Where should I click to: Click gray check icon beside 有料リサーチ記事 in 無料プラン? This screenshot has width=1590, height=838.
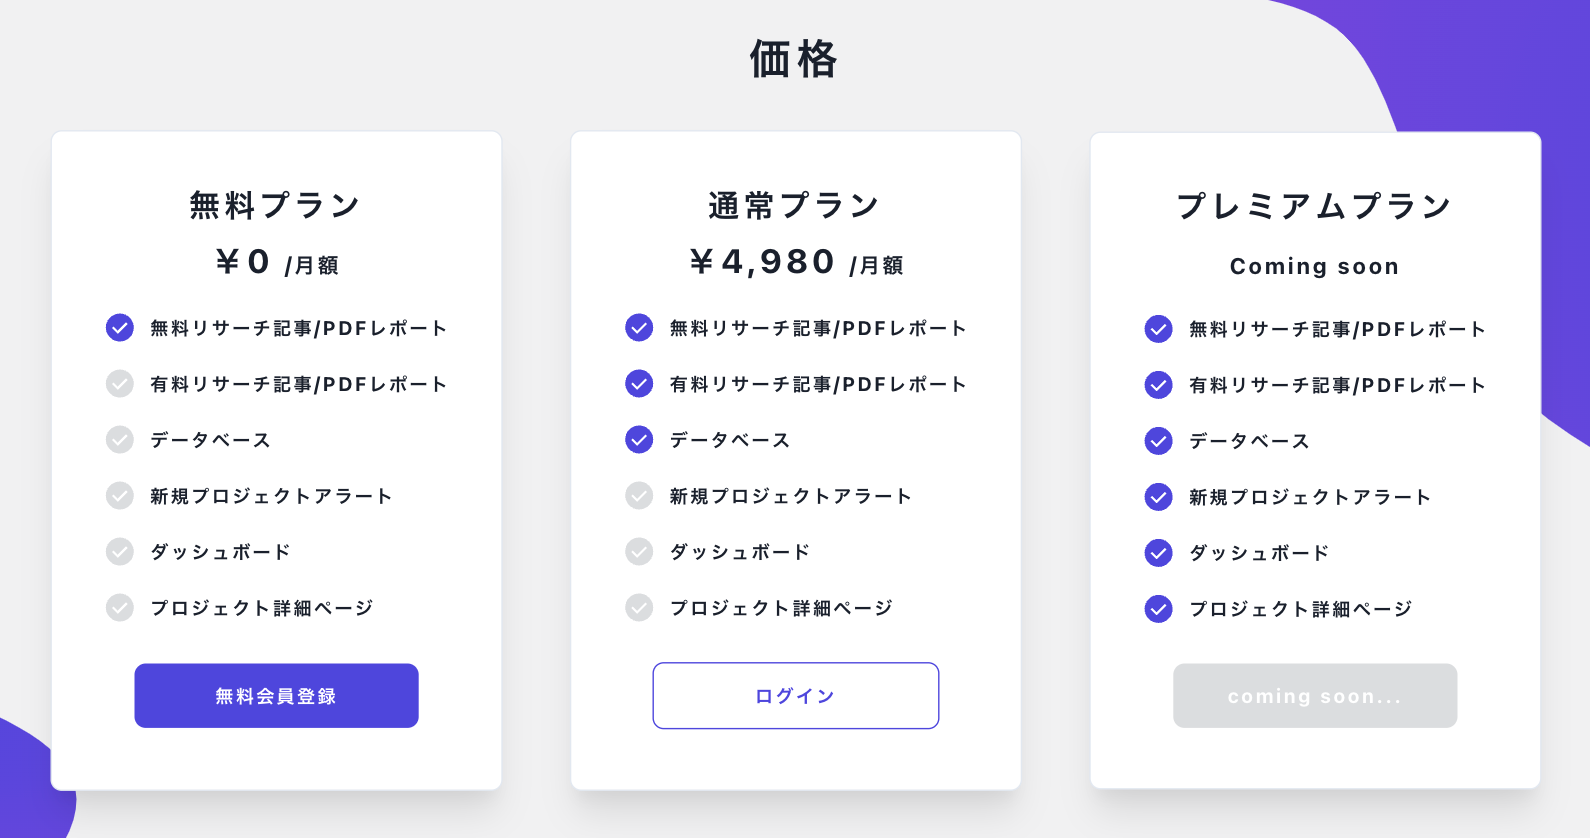point(120,384)
